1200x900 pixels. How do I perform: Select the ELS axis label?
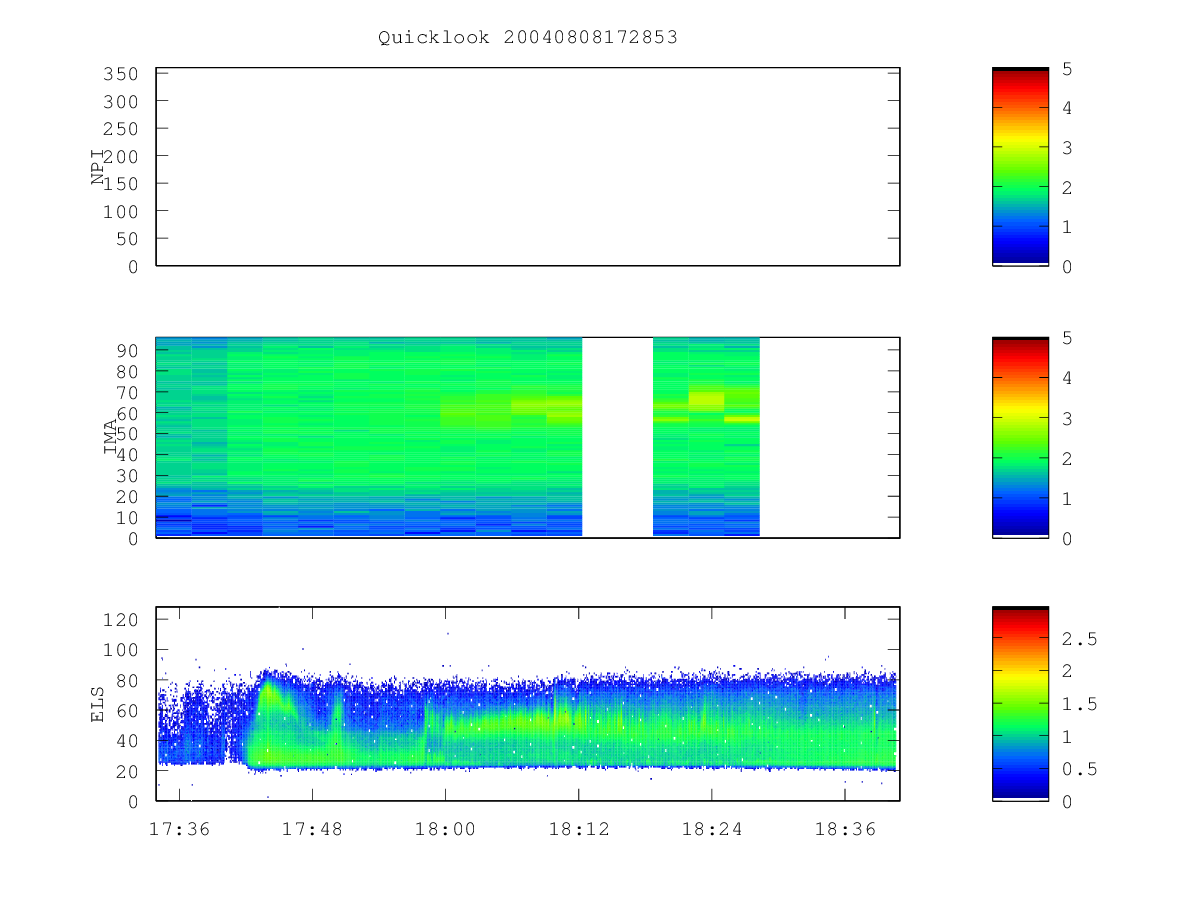[98, 704]
